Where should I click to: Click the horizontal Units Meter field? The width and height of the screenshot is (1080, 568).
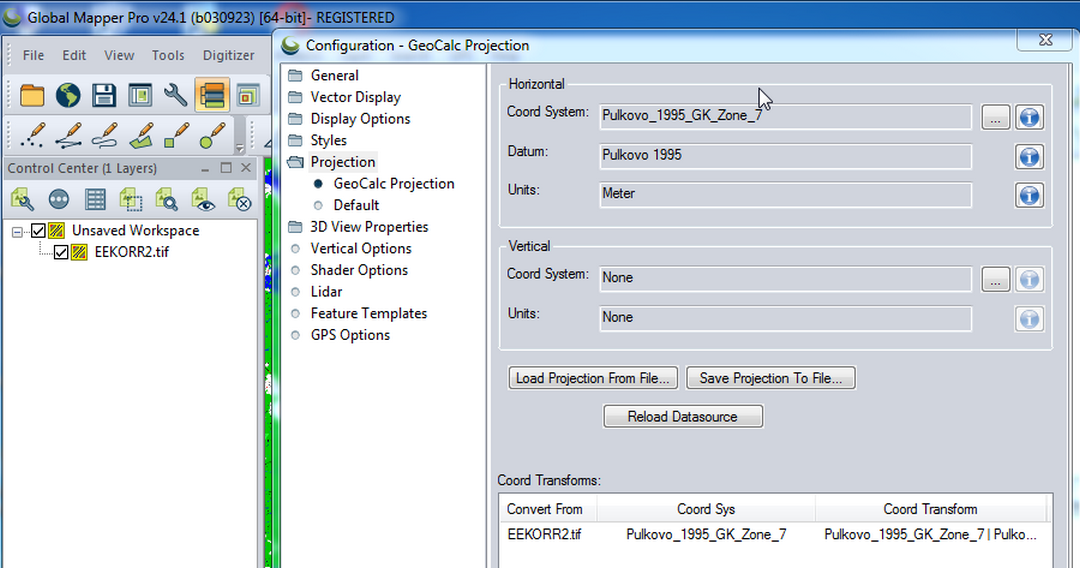(x=785, y=194)
